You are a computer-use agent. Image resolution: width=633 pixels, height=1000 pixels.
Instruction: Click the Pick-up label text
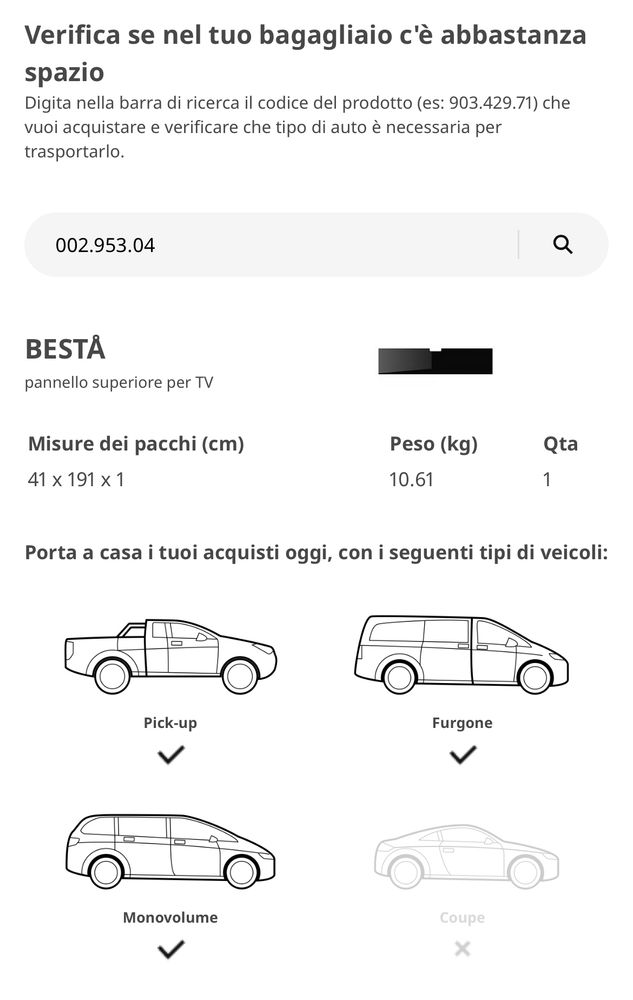(x=170, y=723)
